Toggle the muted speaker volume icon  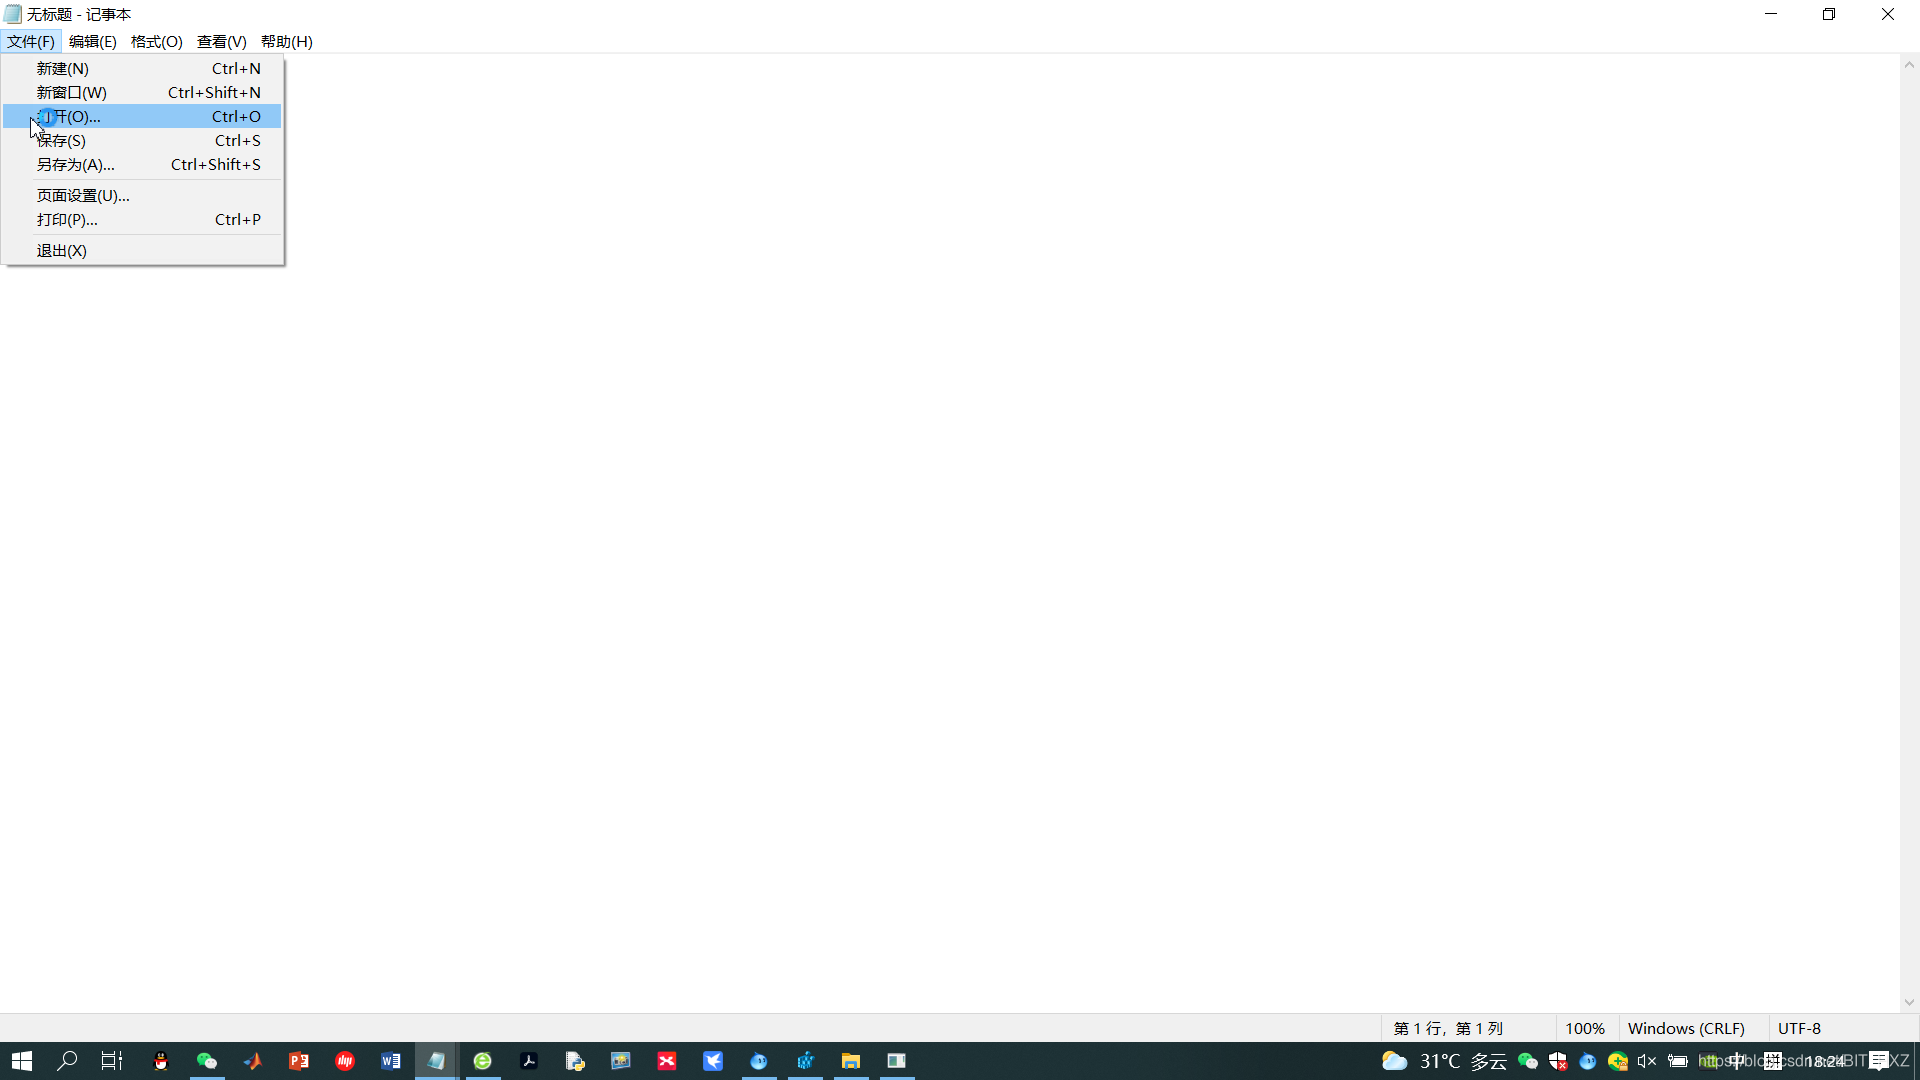pyautogui.click(x=1647, y=1061)
